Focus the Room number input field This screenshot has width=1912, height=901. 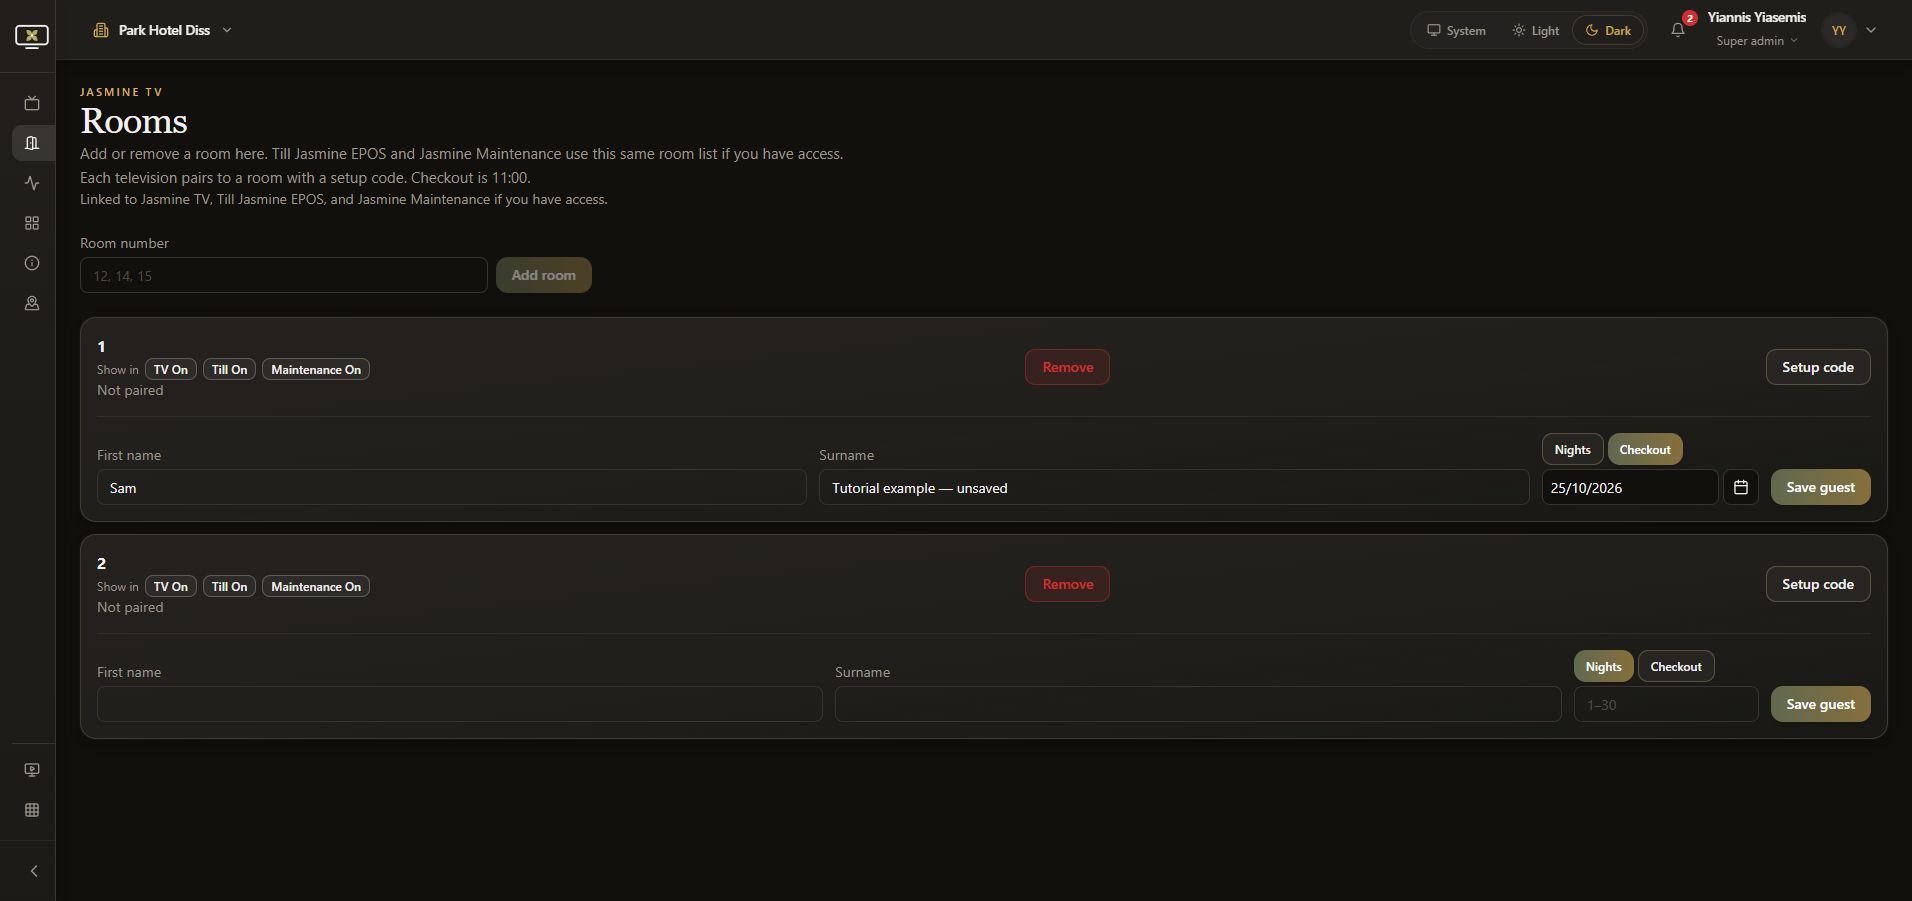(x=284, y=275)
